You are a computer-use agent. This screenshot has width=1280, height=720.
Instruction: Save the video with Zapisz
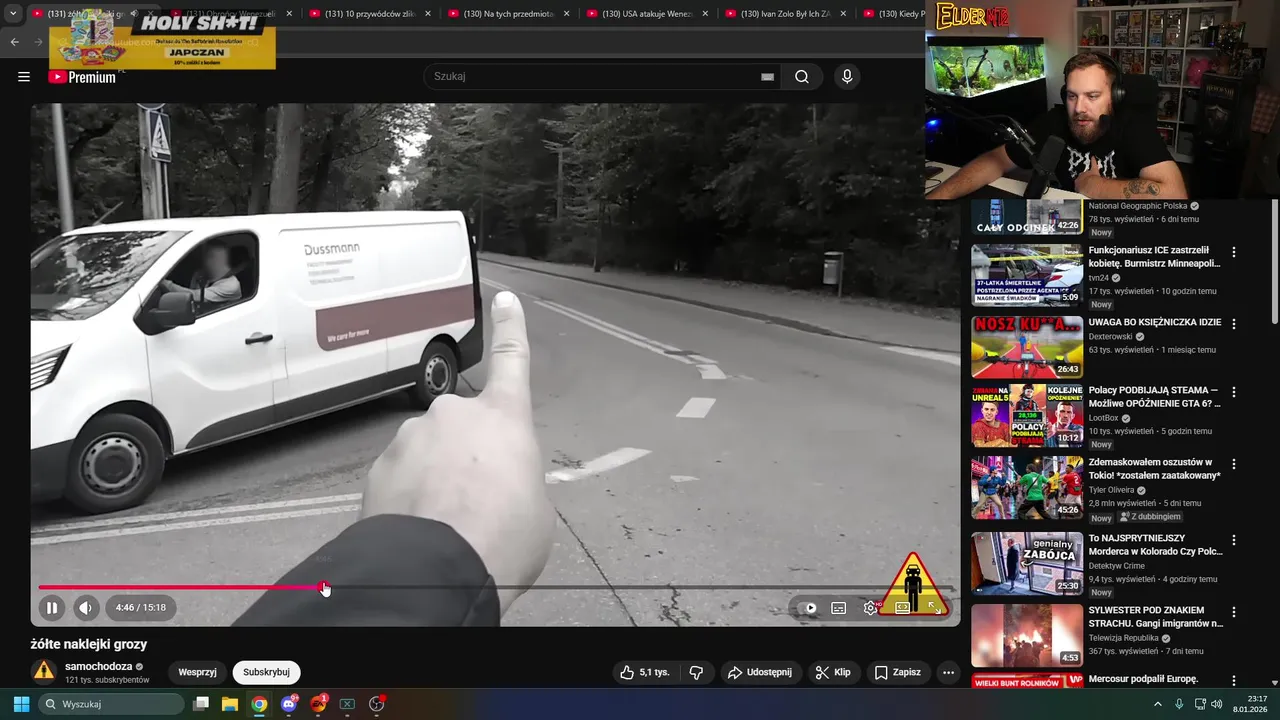(x=897, y=672)
